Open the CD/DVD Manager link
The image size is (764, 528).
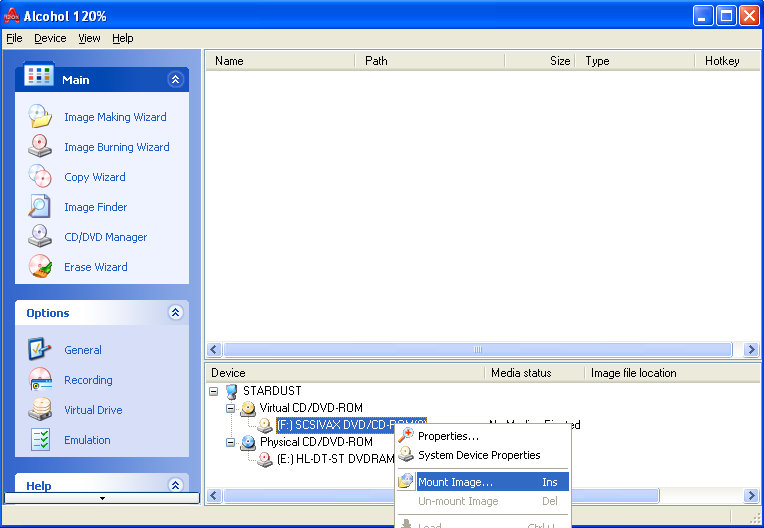pos(105,237)
